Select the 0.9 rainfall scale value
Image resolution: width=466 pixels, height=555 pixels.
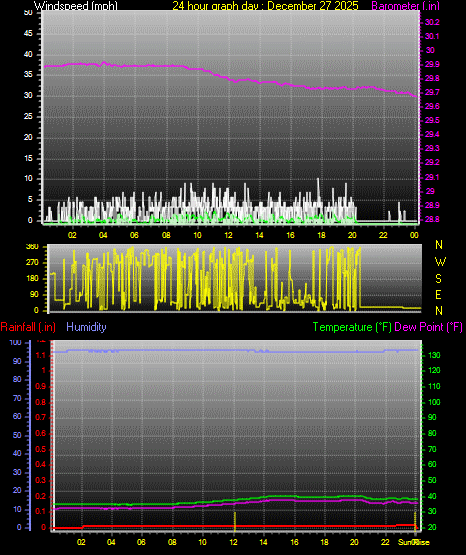41,387
